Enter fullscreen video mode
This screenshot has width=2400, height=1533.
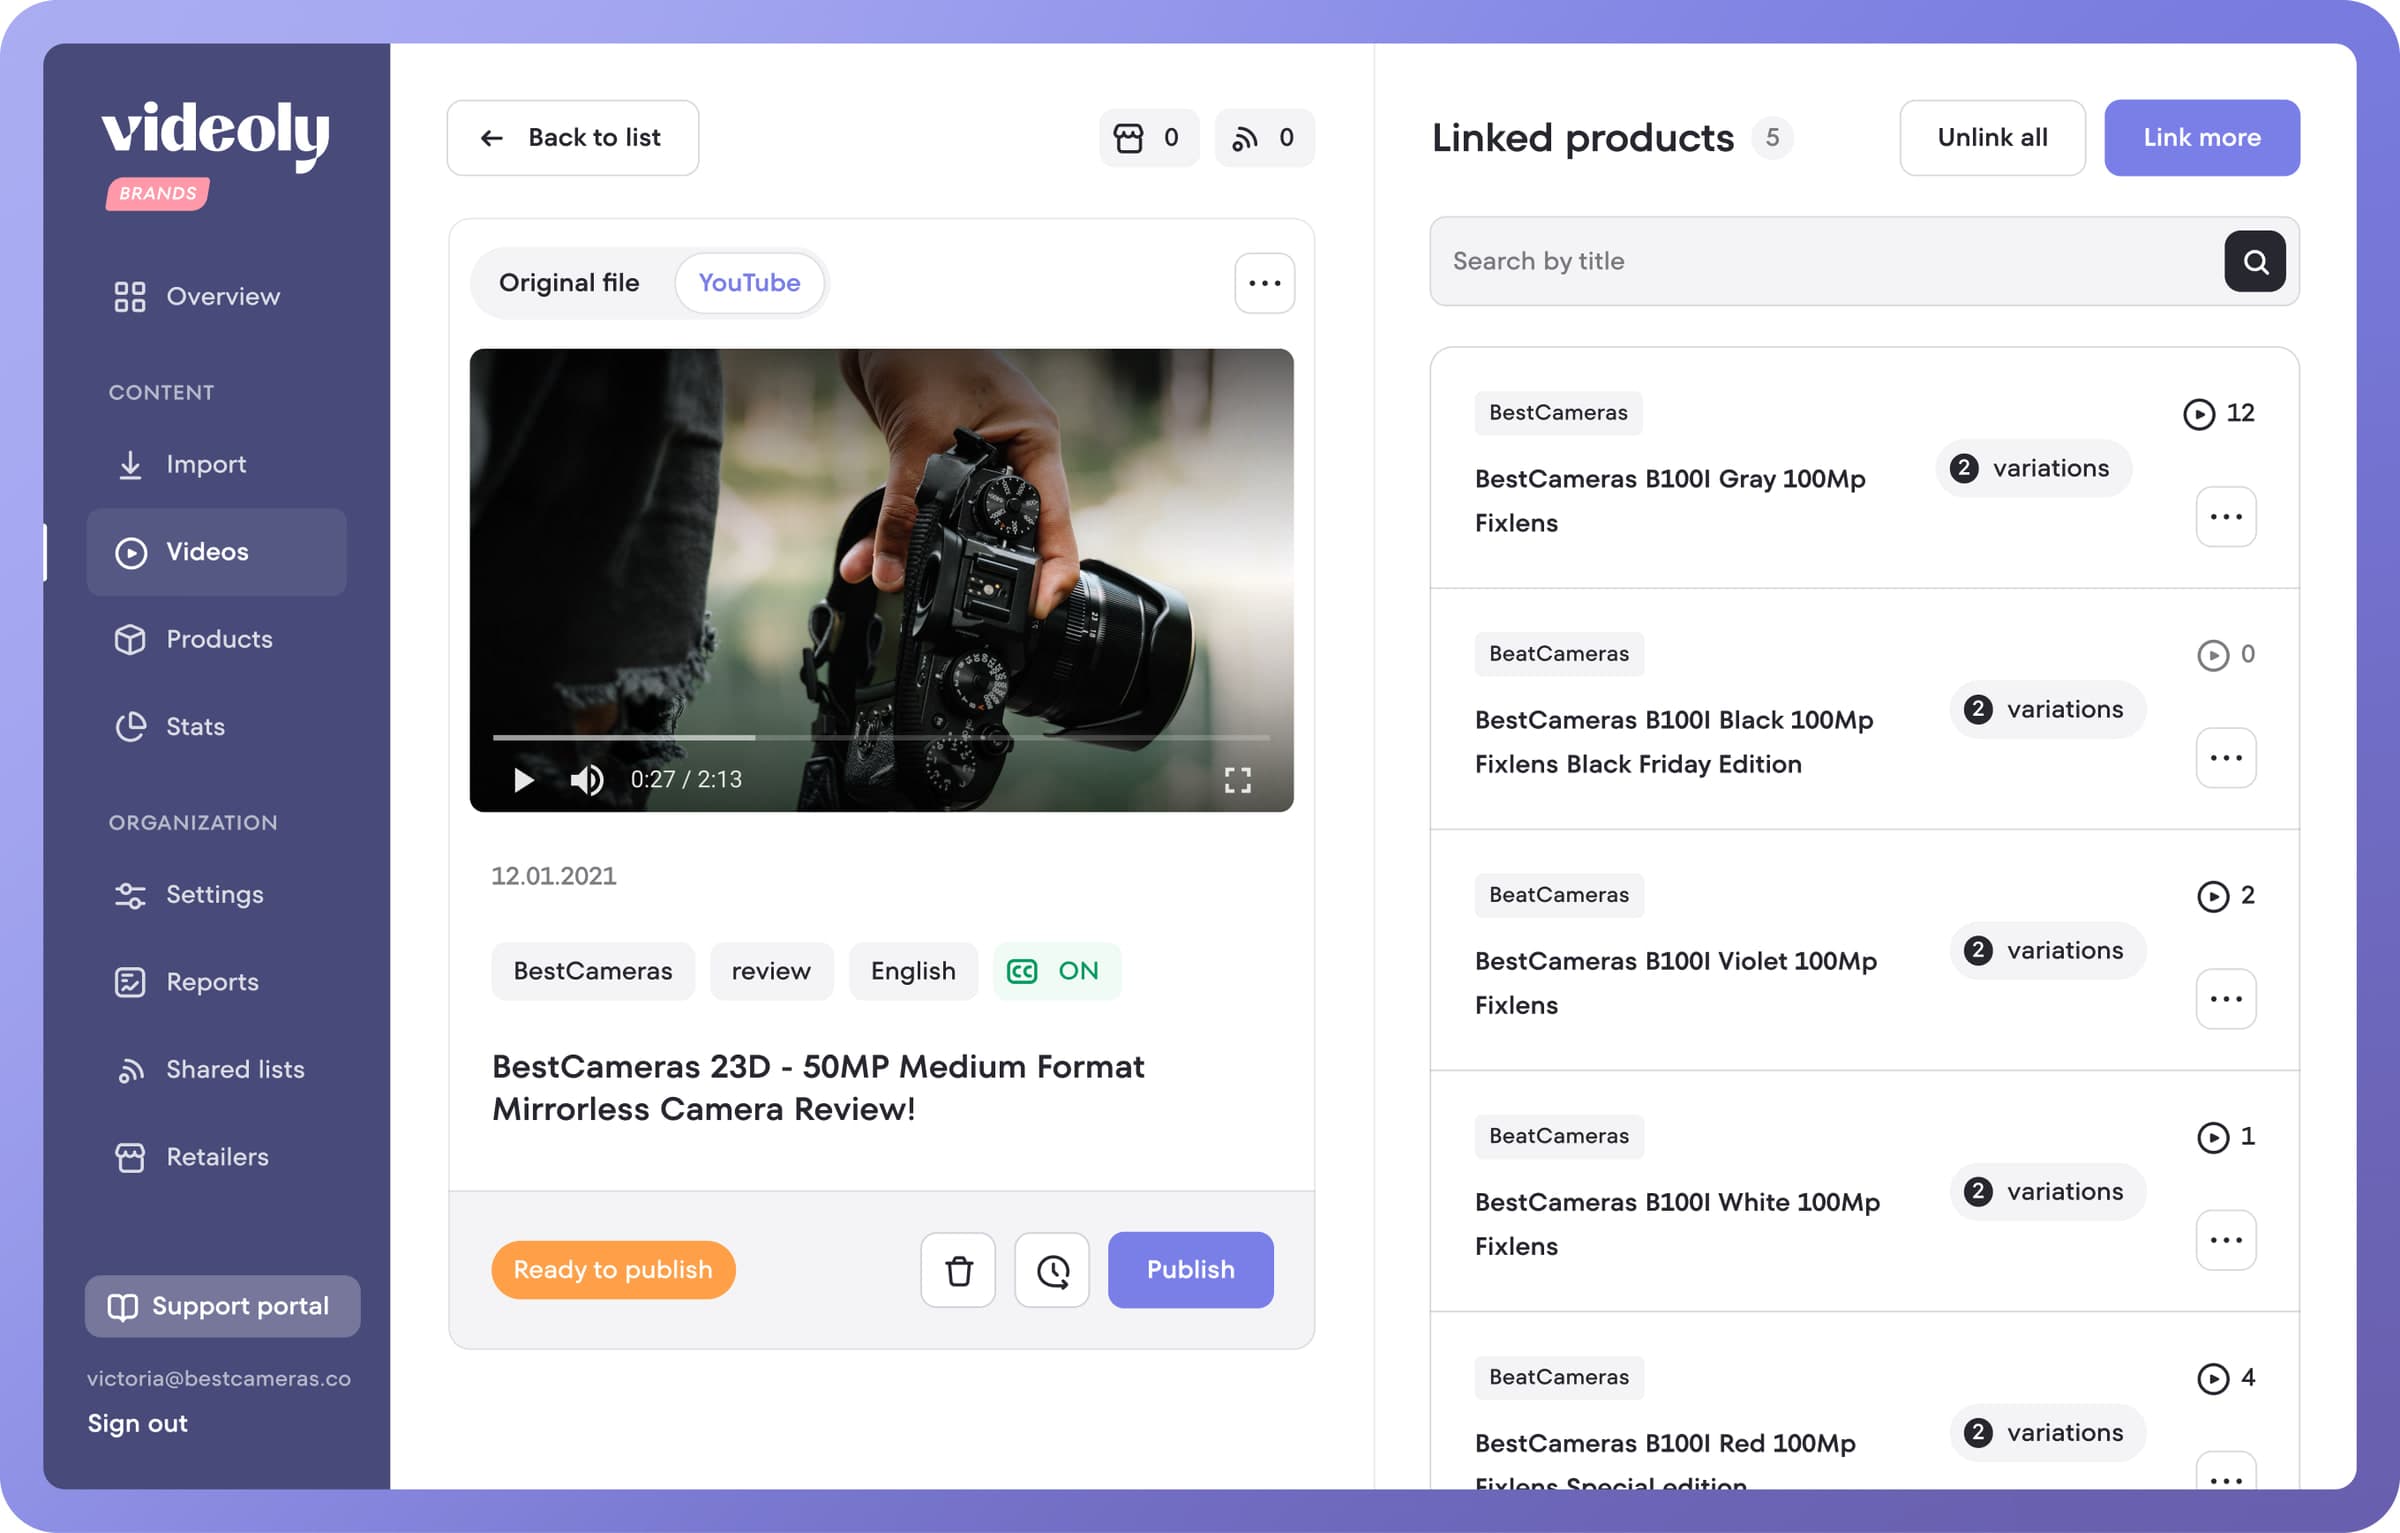tap(1238, 780)
